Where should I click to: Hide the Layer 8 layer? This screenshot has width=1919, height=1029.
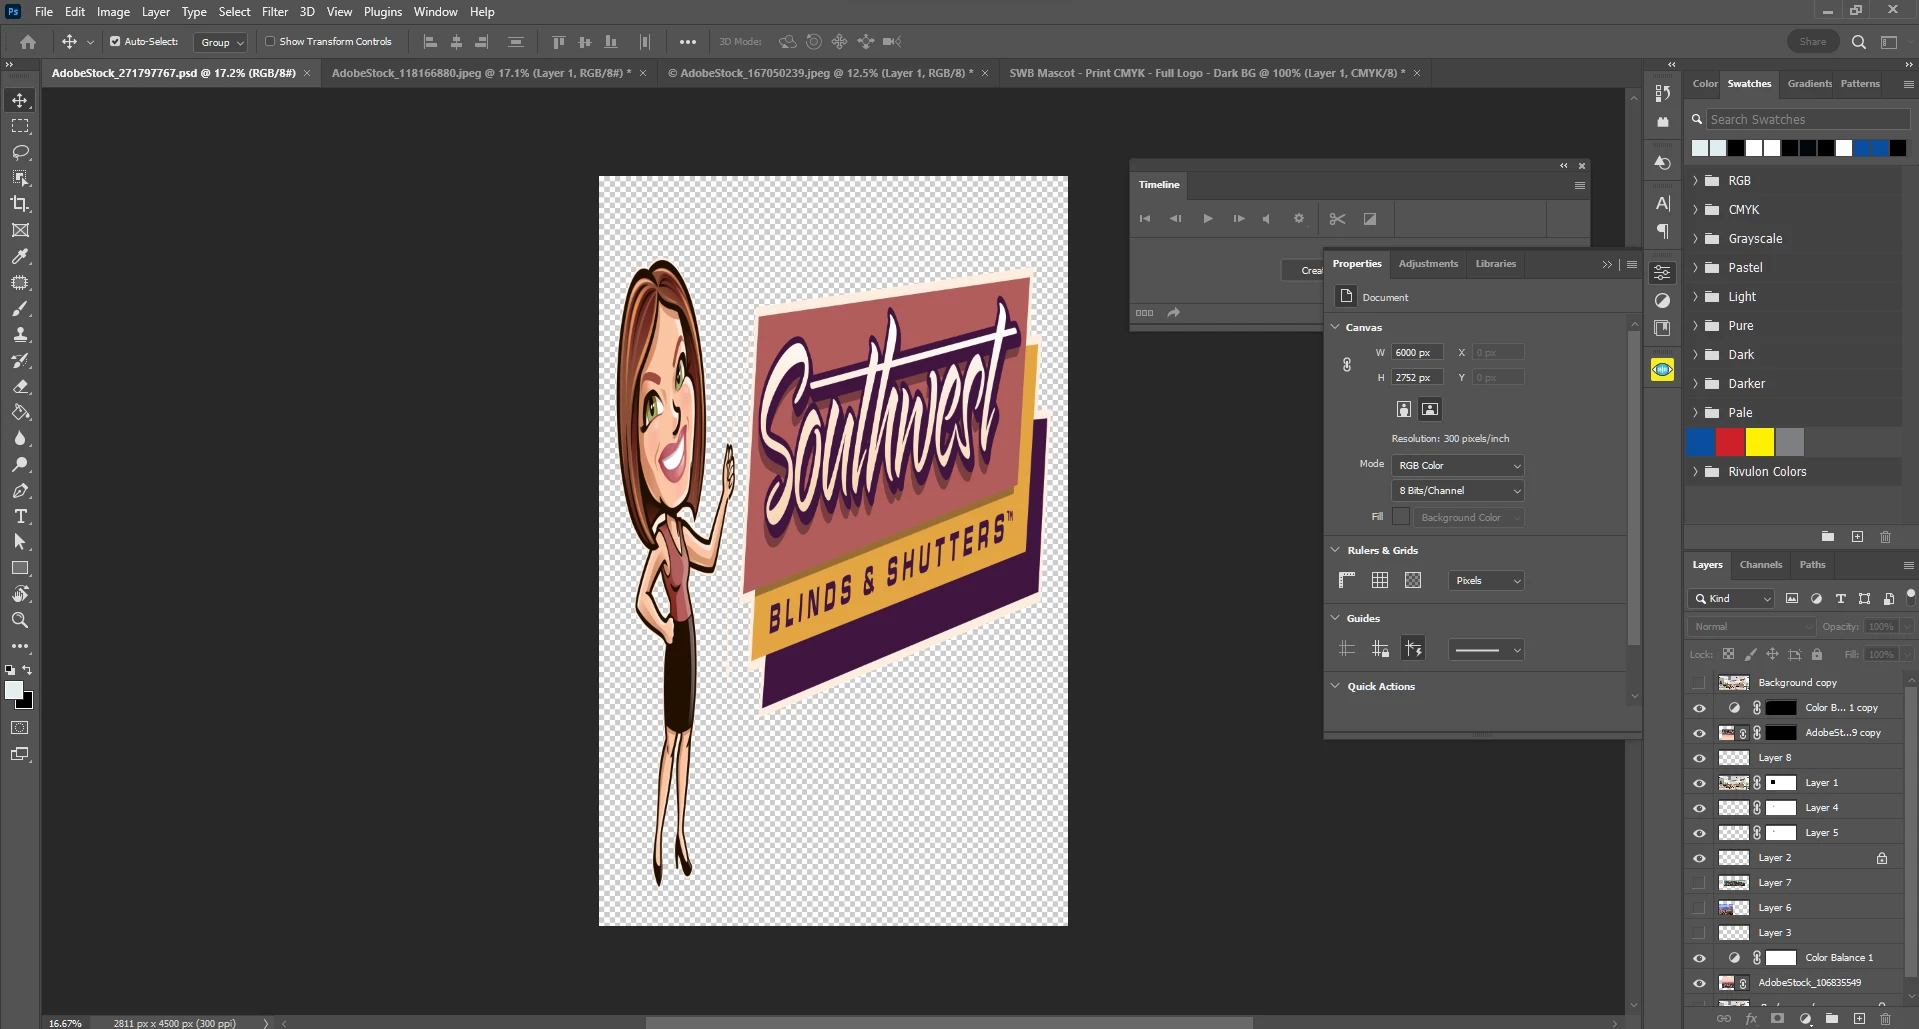click(x=1699, y=758)
